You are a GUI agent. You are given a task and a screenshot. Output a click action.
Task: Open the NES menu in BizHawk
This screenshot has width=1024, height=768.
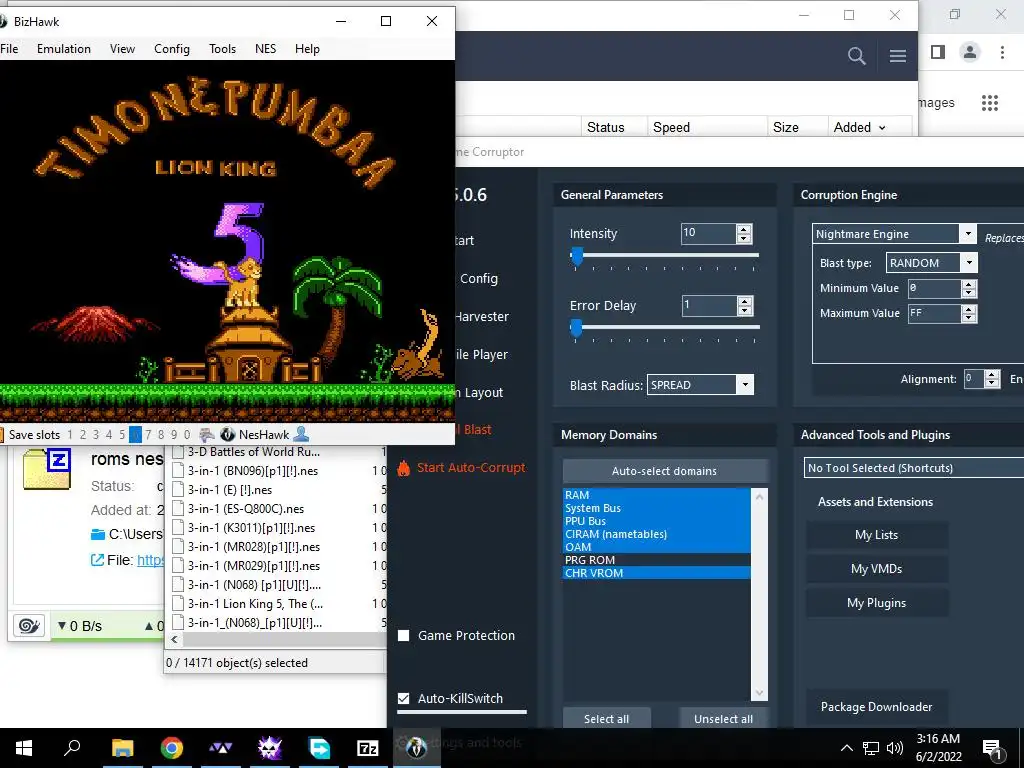pos(265,49)
